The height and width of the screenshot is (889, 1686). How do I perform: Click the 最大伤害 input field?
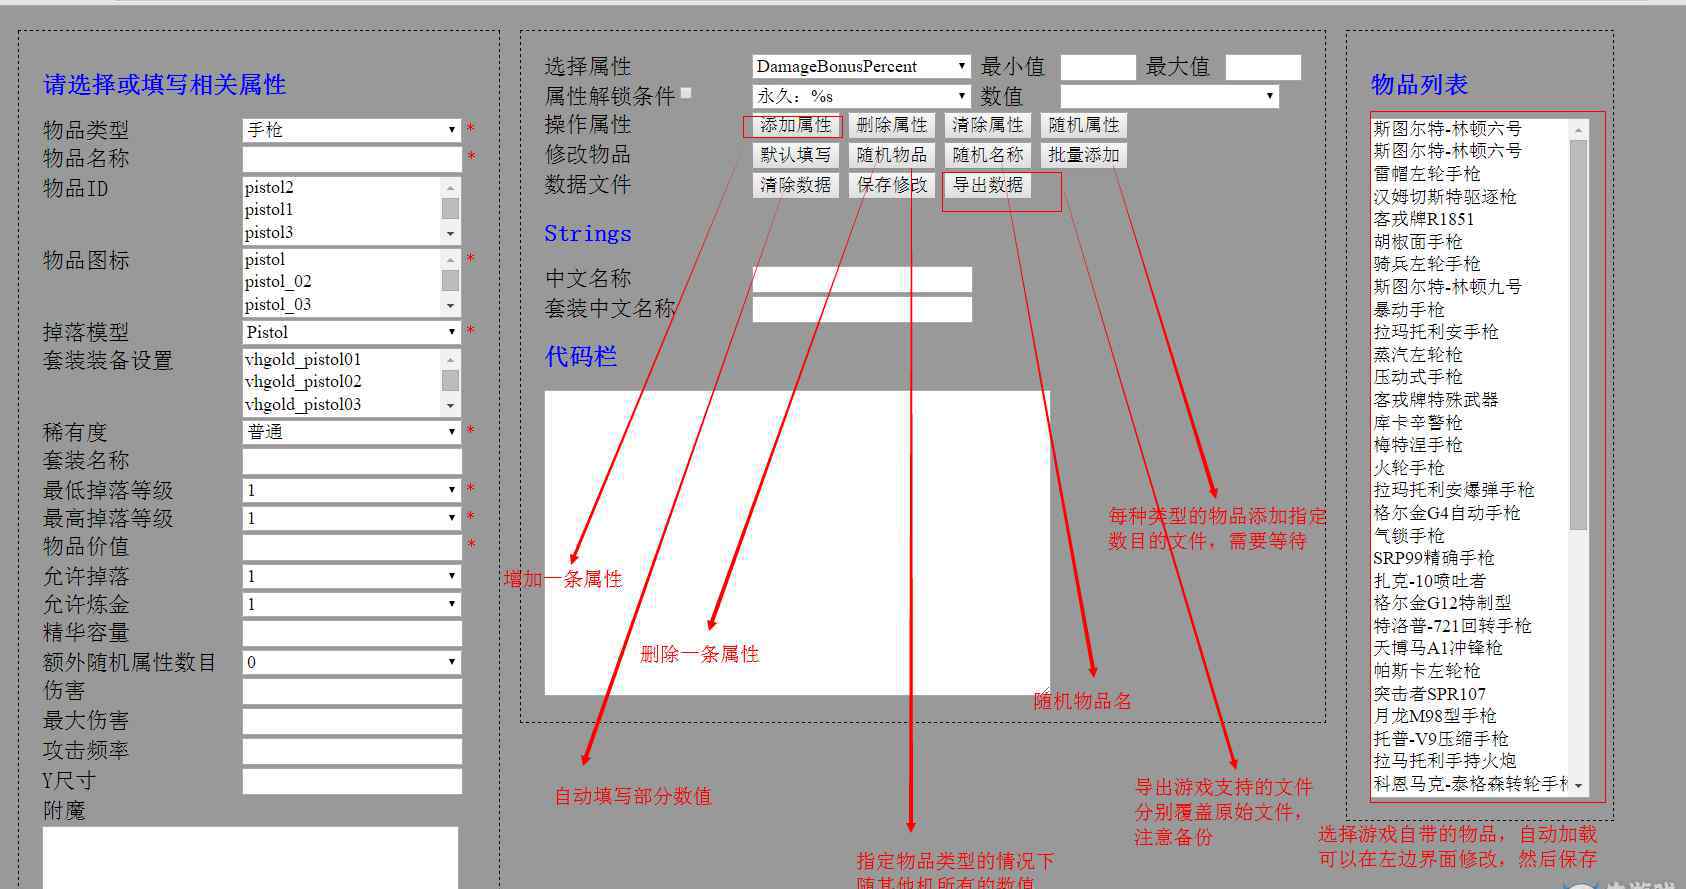click(352, 721)
